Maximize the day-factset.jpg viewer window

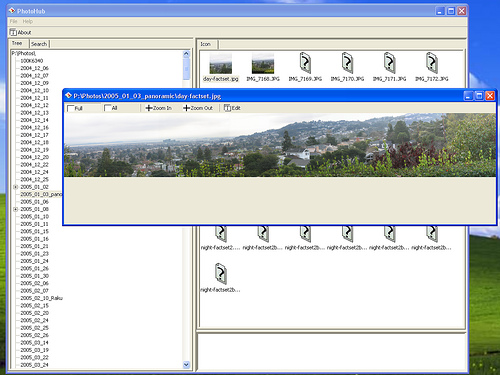[x=479, y=96]
